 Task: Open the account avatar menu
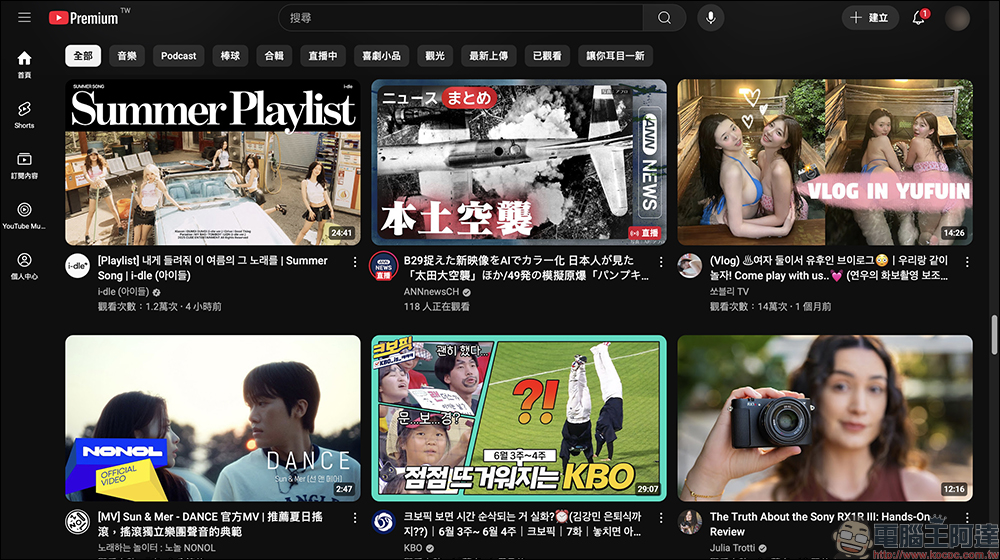pyautogui.click(x=957, y=18)
